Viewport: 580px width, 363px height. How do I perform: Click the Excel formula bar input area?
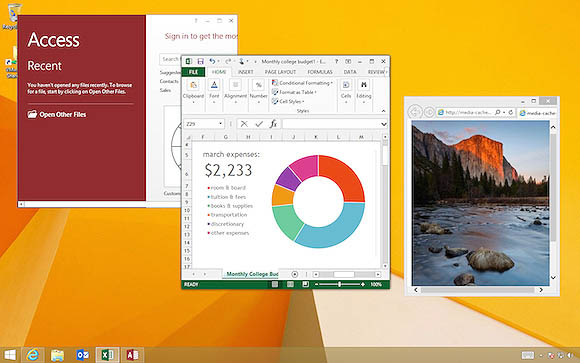(x=330, y=124)
